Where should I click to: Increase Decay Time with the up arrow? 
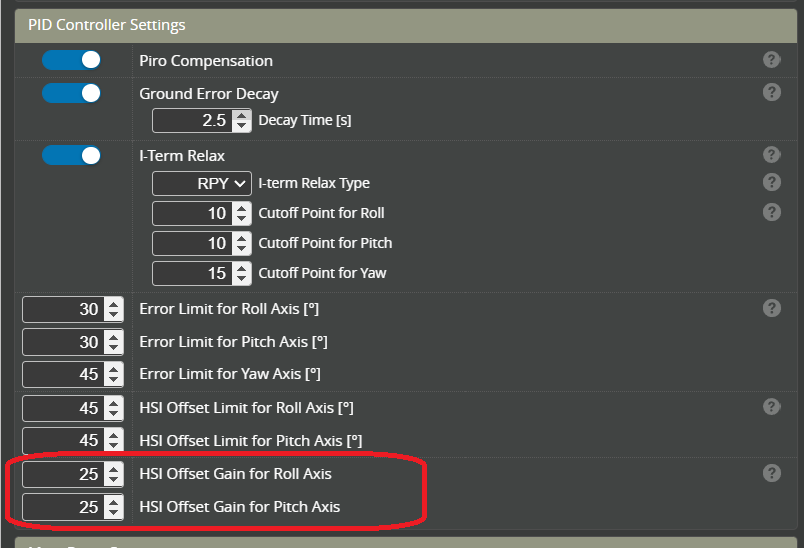241,115
